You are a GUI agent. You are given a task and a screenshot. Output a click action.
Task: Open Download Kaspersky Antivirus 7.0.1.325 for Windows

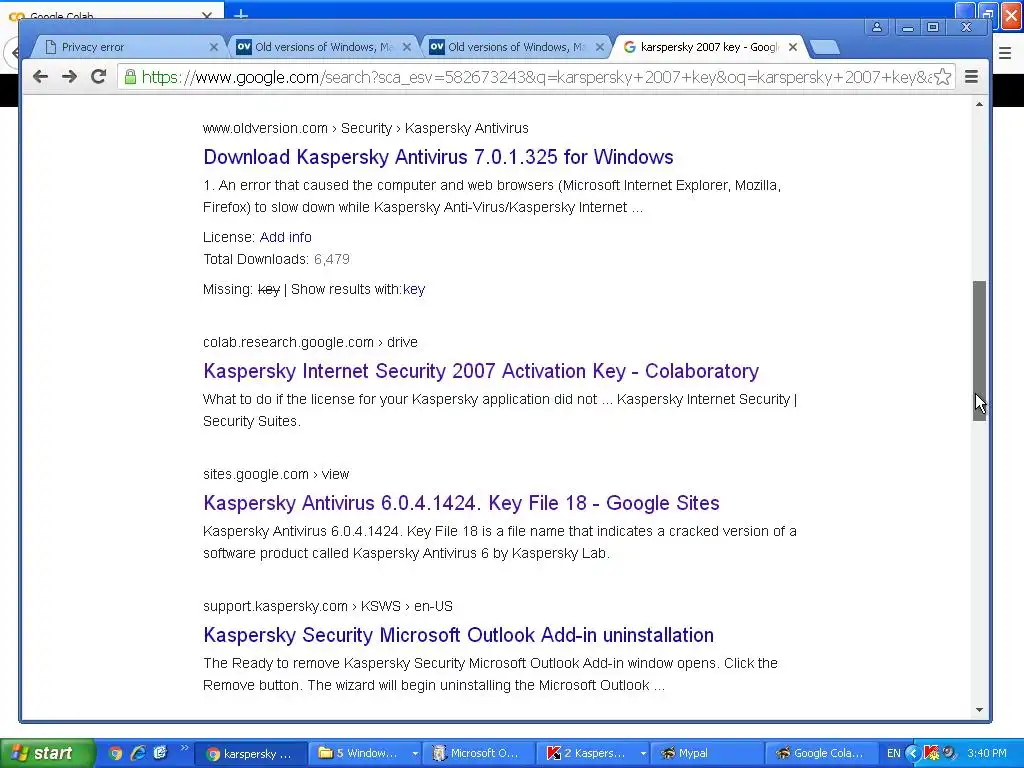438,157
